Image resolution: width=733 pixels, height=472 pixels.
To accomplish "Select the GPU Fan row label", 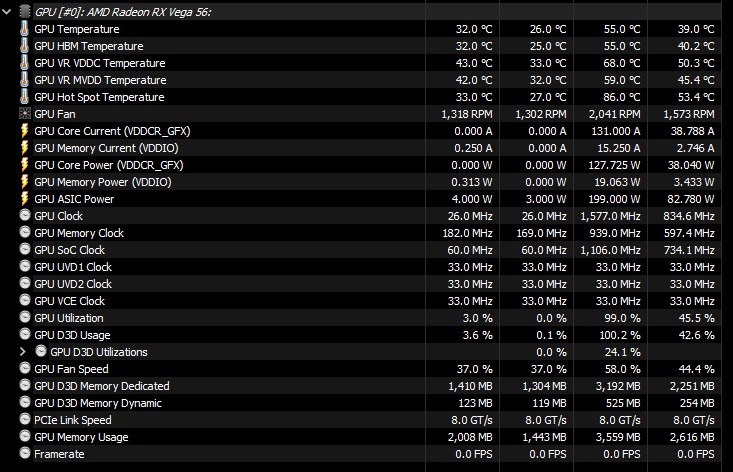I will pos(55,114).
